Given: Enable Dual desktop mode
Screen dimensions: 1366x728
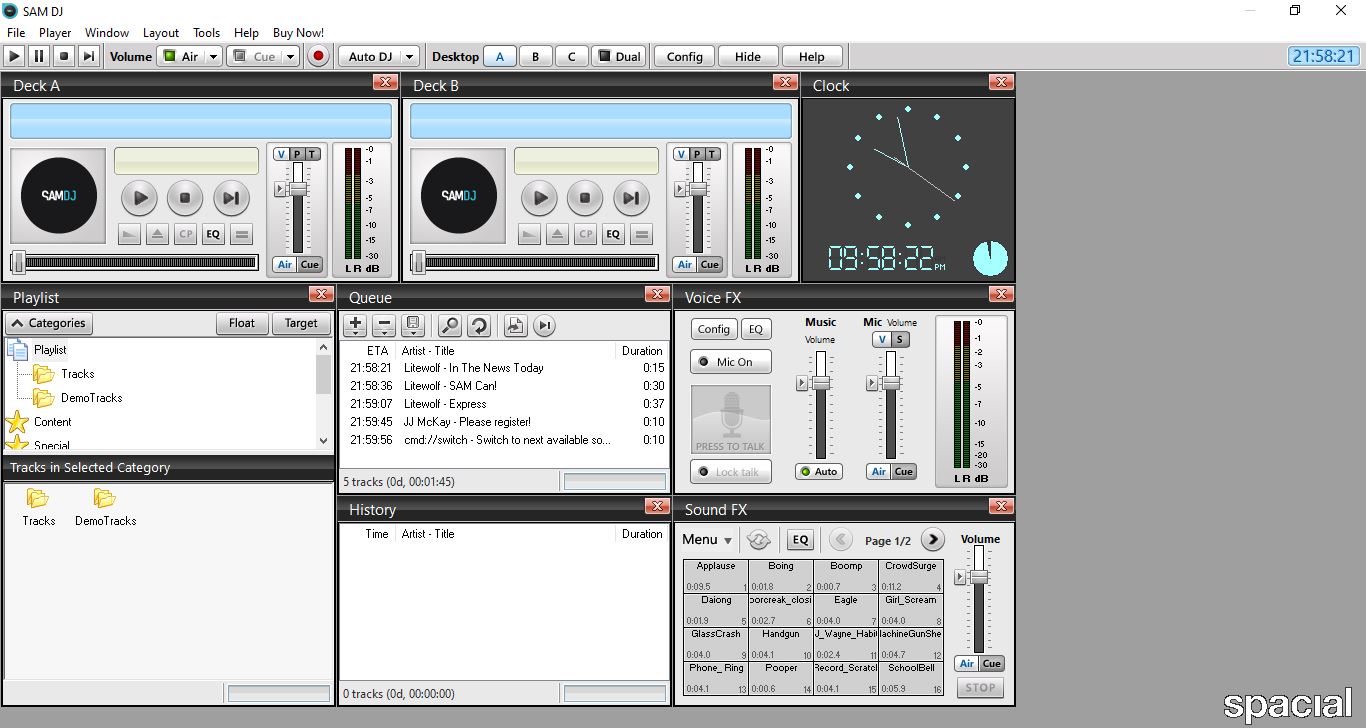Looking at the screenshot, I should 618,57.
